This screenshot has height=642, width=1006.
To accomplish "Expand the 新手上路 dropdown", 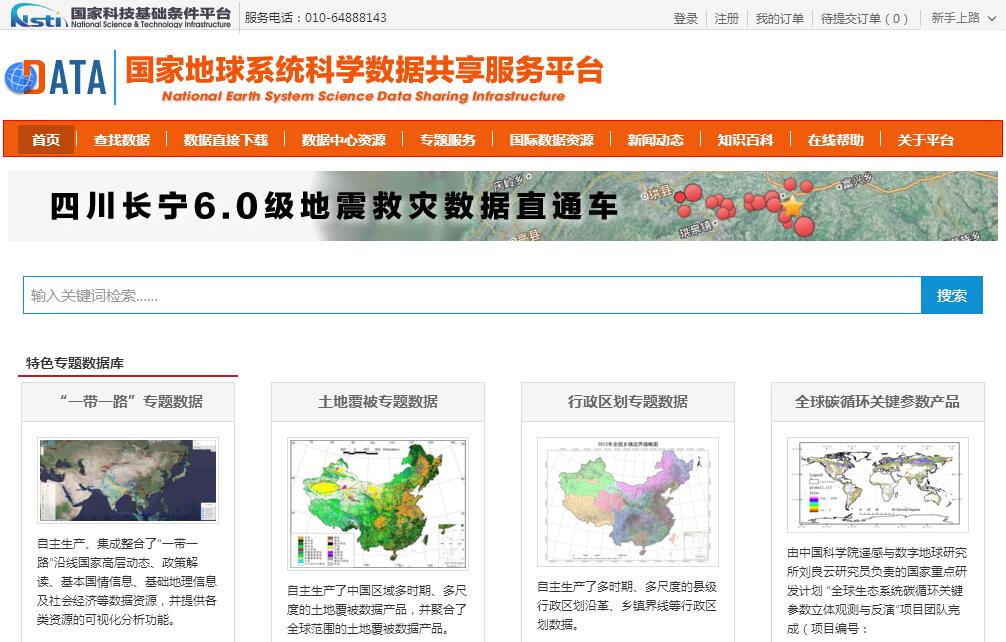I will pyautogui.click(x=961, y=18).
